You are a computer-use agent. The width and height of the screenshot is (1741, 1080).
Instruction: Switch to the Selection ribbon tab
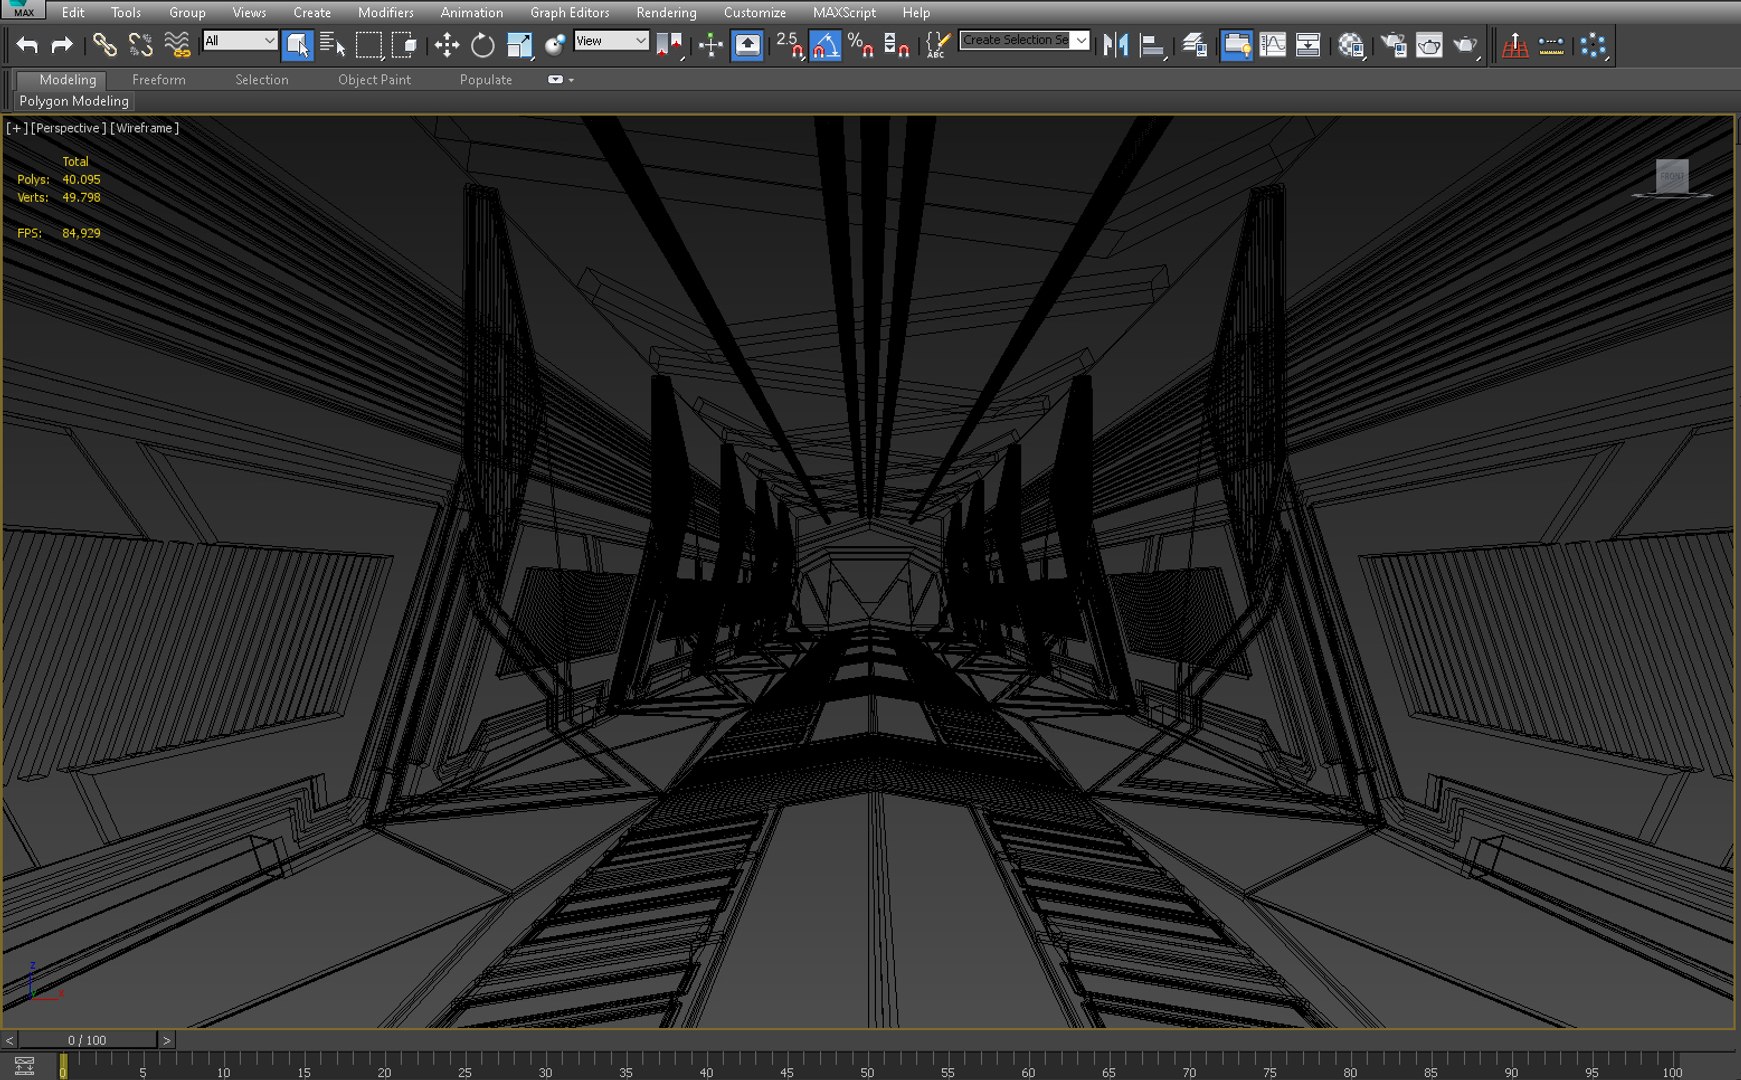coord(262,80)
